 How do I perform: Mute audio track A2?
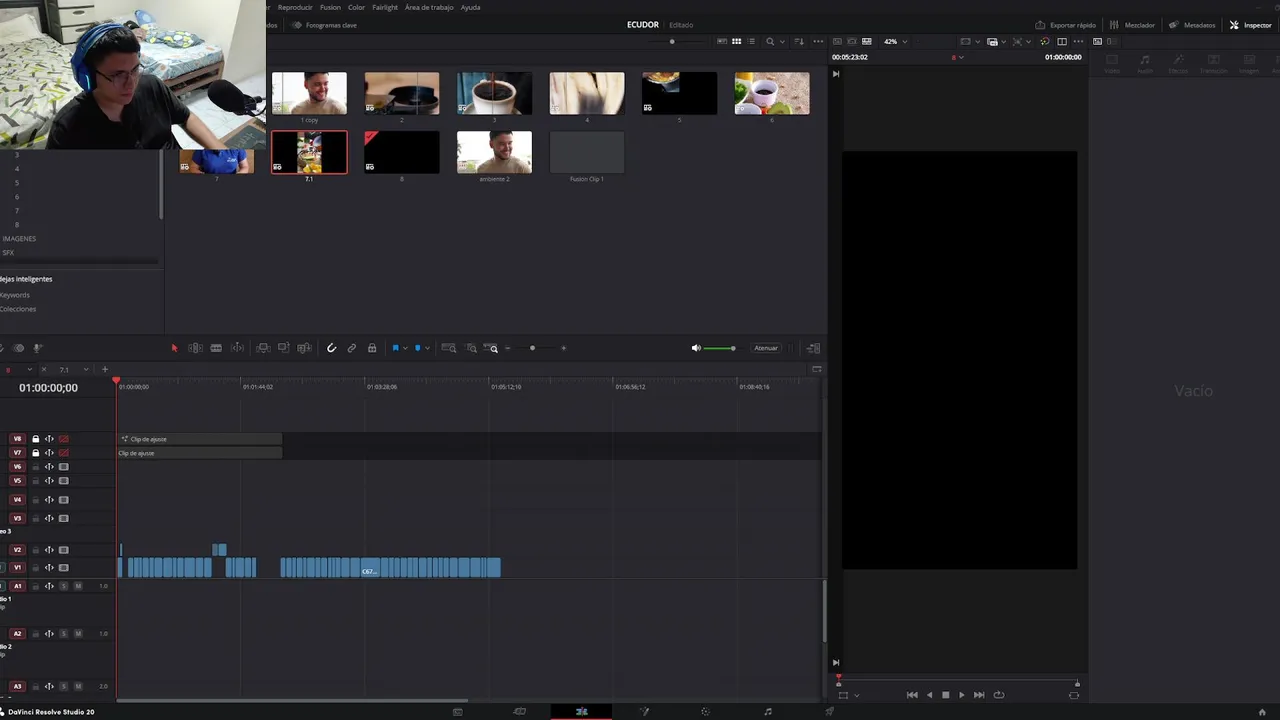[x=78, y=634]
